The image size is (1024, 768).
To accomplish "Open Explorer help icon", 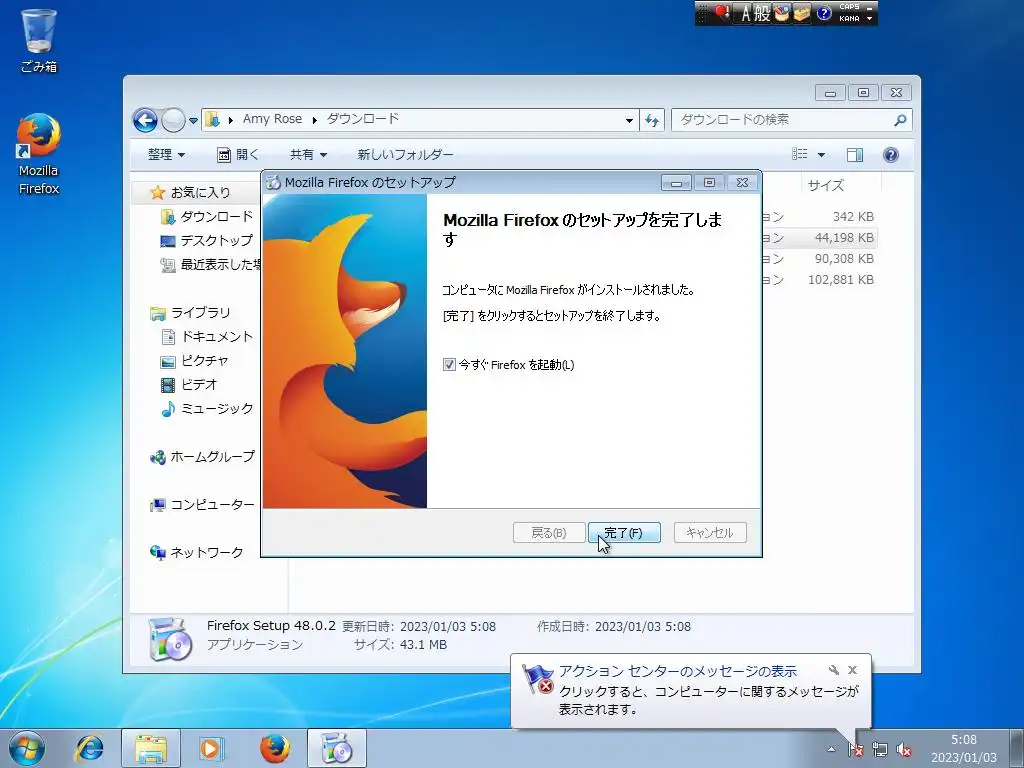I will pyautogui.click(x=891, y=155).
